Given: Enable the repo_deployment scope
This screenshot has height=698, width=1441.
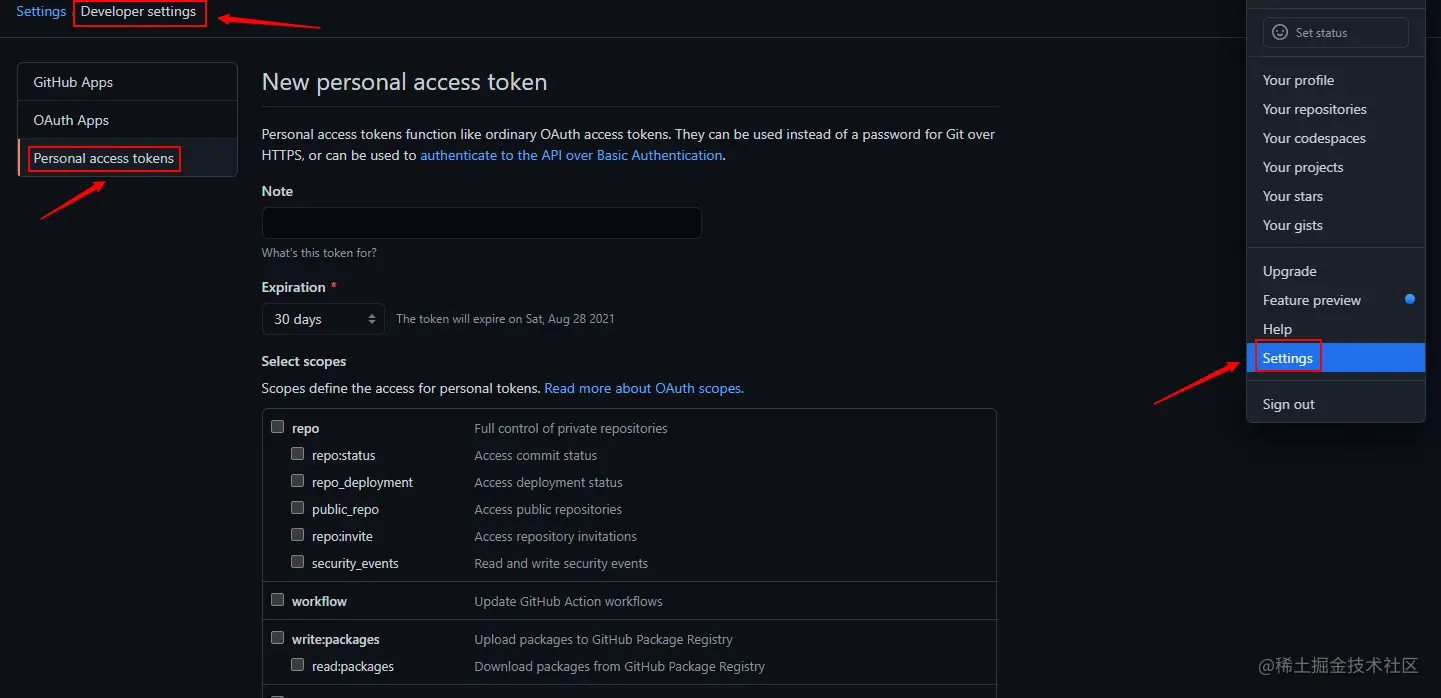Looking at the screenshot, I should point(298,480).
